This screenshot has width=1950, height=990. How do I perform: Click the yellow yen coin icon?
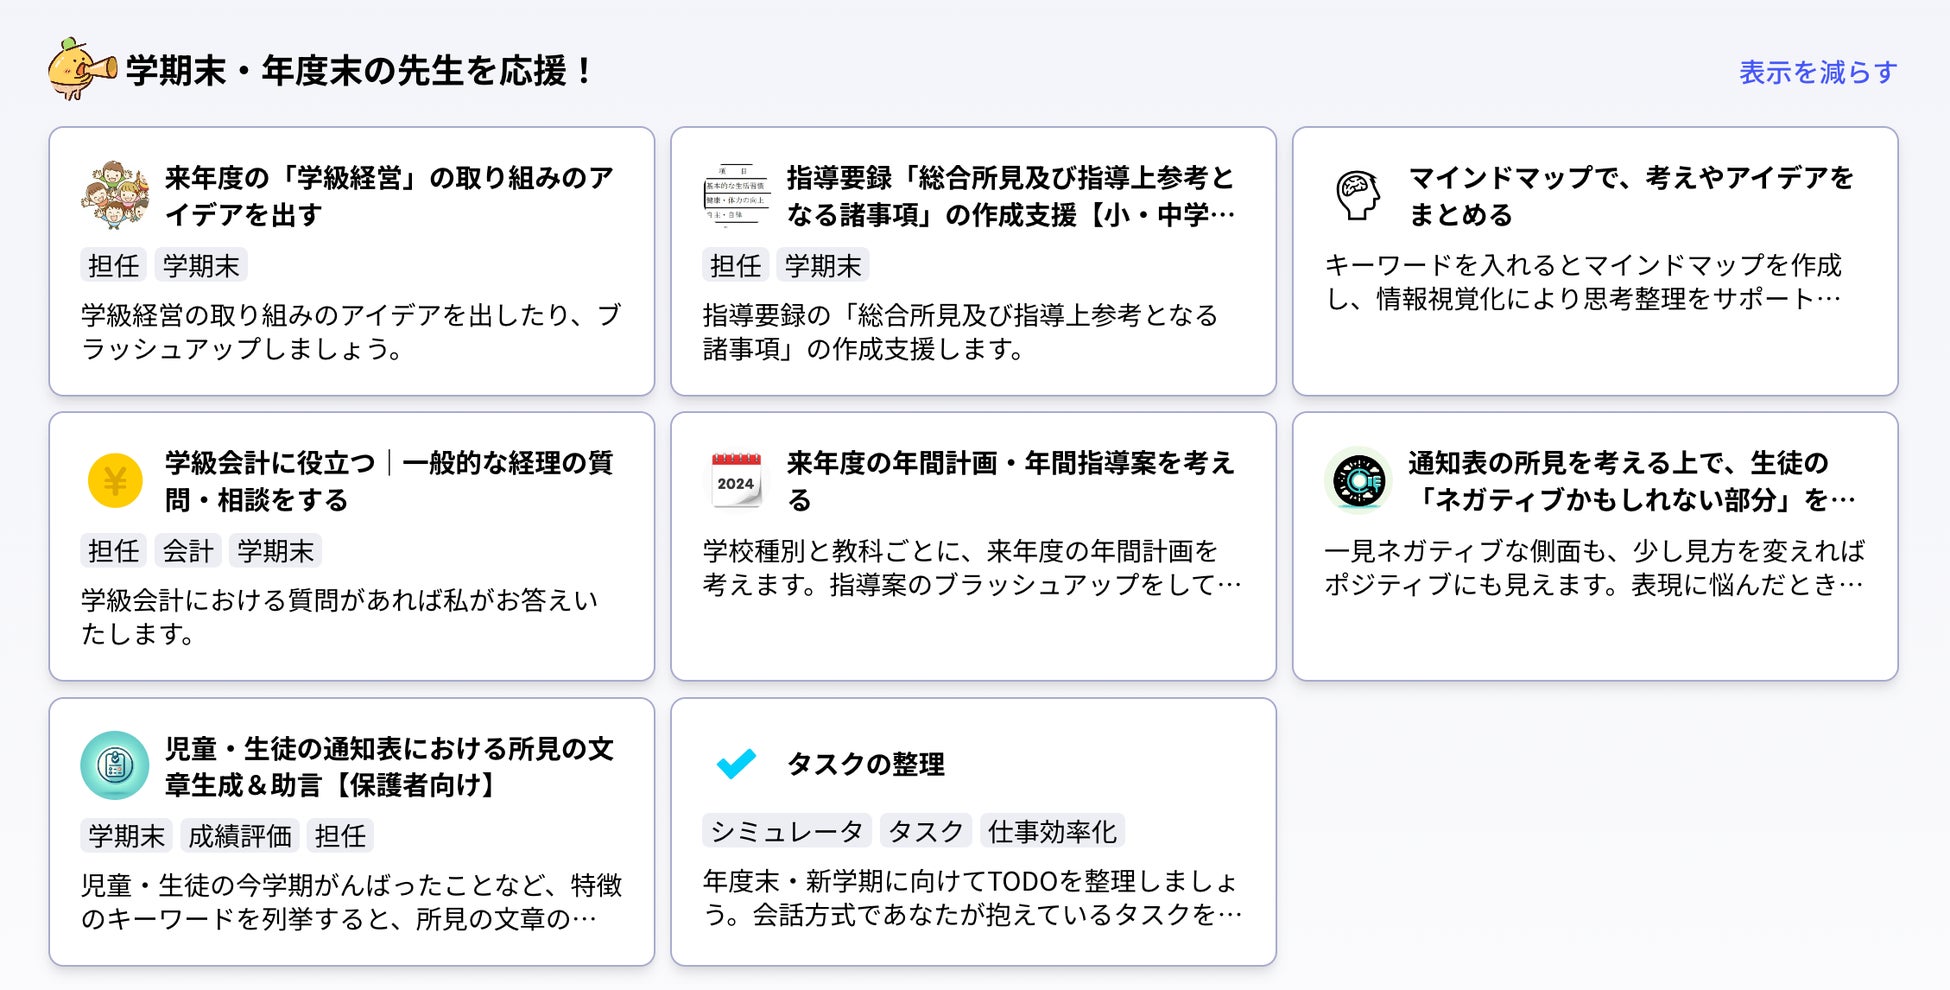click(115, 481)
